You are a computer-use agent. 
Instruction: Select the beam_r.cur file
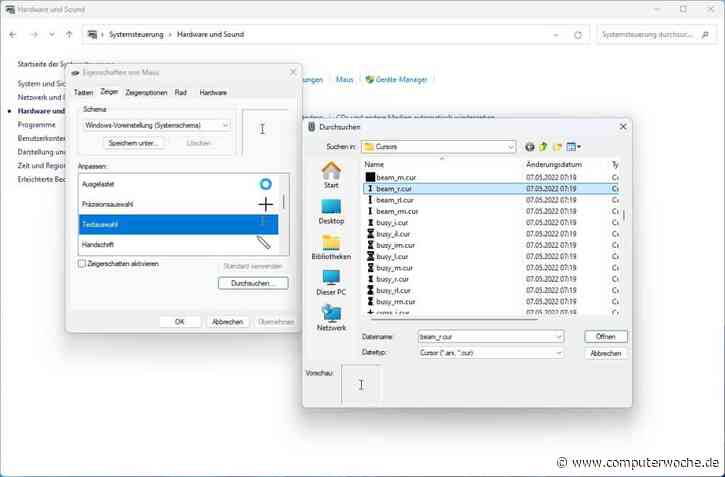(492, 189)
